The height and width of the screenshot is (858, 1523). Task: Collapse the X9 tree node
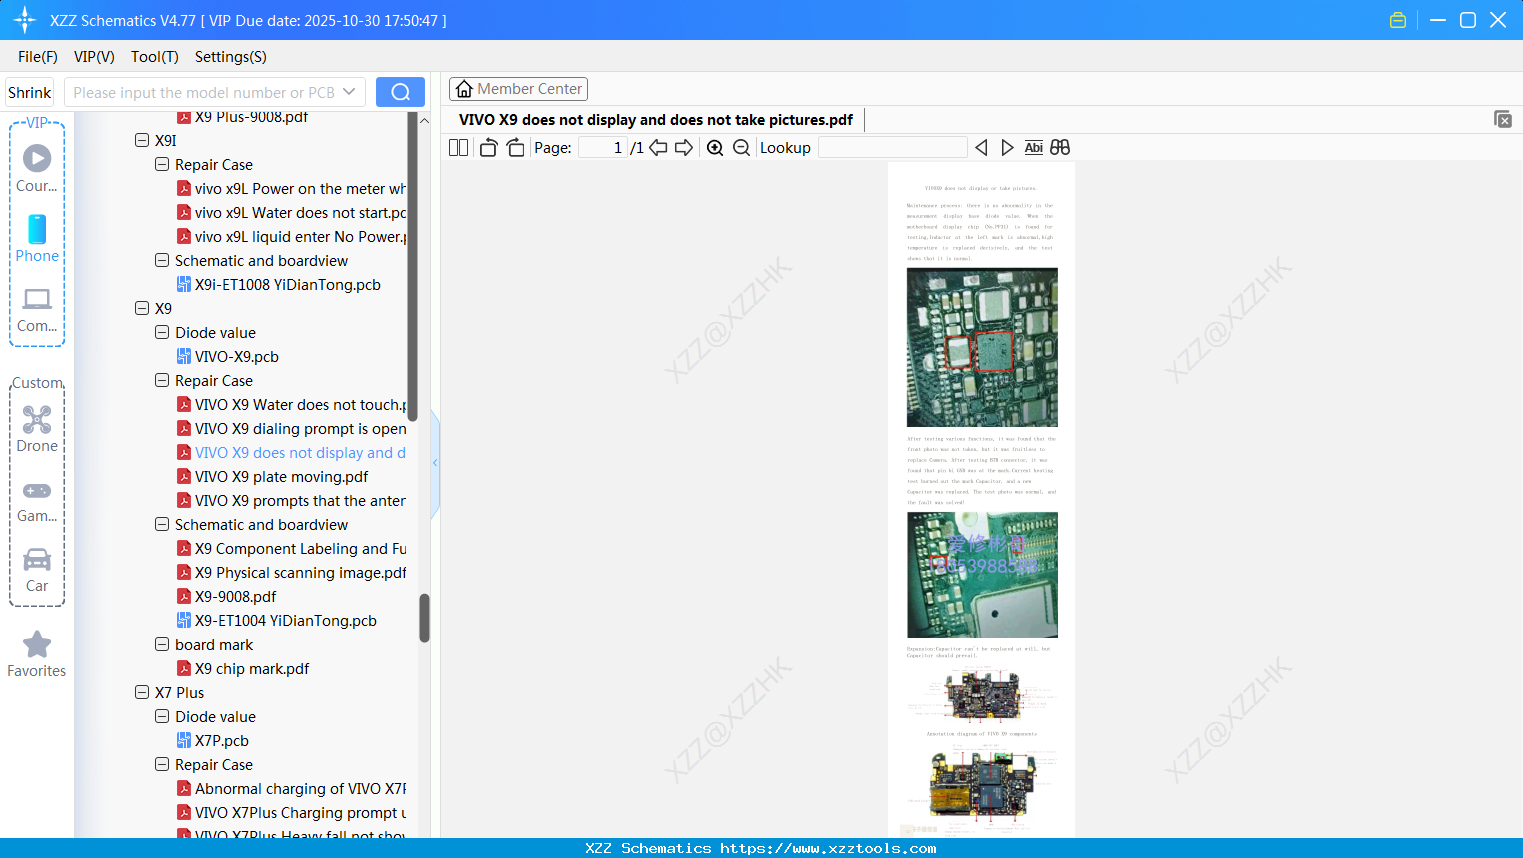(x=142, y=309)
